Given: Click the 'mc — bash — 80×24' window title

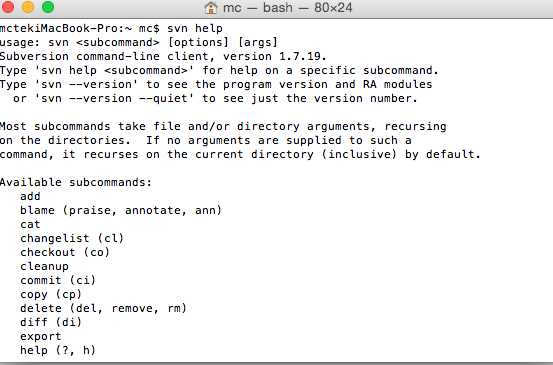Looking at the screenshot, I should tap(287, 7).
